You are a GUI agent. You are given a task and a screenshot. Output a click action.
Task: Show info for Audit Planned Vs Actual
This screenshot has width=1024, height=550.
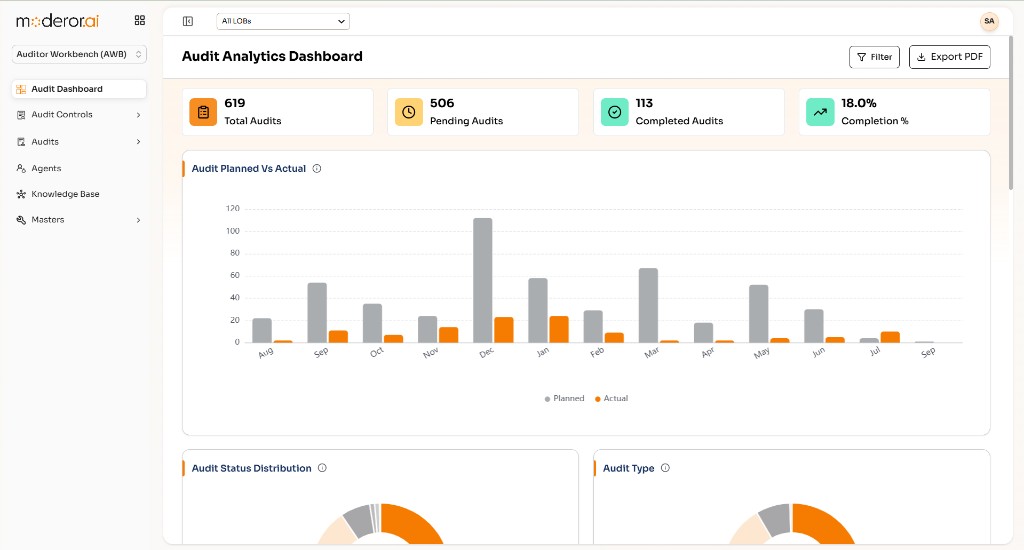tap(317, 169)
